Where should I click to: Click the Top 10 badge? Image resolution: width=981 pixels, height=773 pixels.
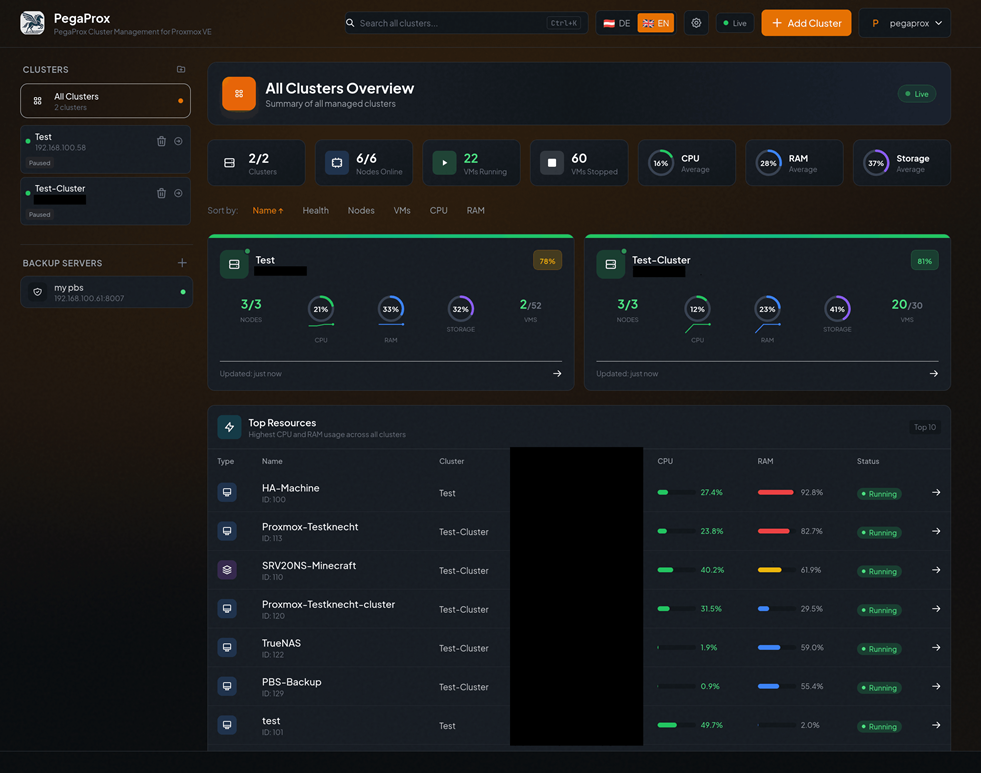[925, 427]
